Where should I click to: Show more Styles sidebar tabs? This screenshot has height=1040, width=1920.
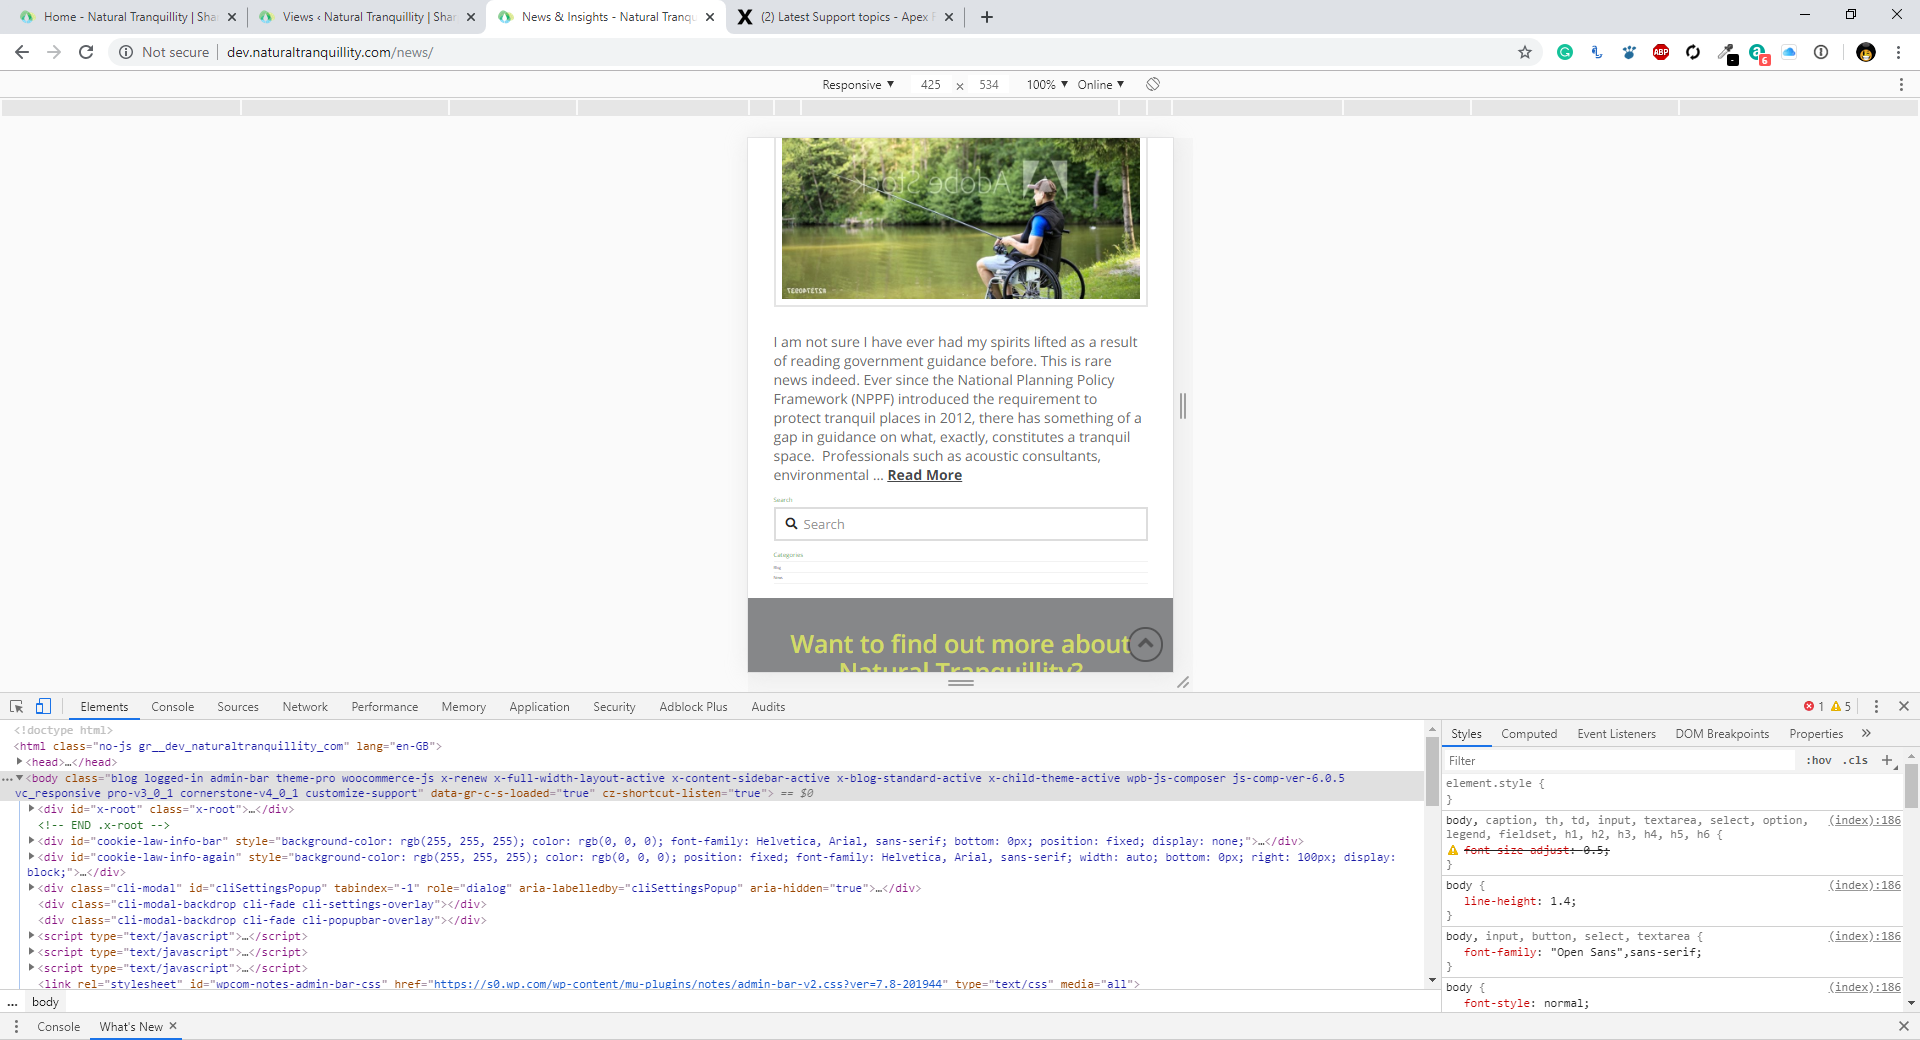tap(1866, 733)
